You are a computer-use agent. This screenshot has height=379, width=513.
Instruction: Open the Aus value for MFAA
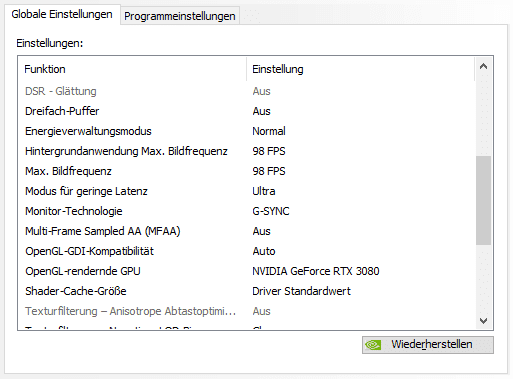coord(261,231)
